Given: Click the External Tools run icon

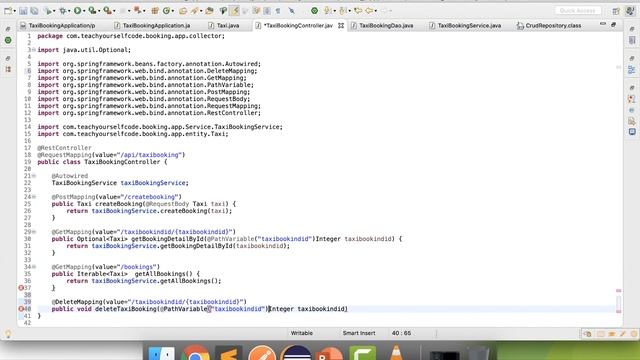Looking at the screenshot, I should point(107,11).
